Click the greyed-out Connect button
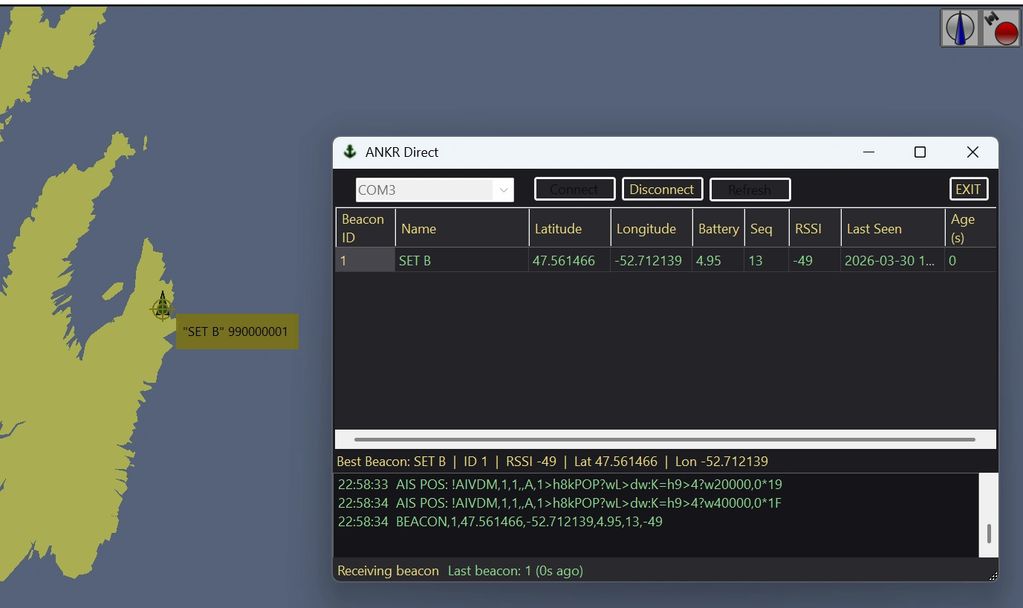The height and width of the screenshot is (608, 1023). (x=574, y=189)
